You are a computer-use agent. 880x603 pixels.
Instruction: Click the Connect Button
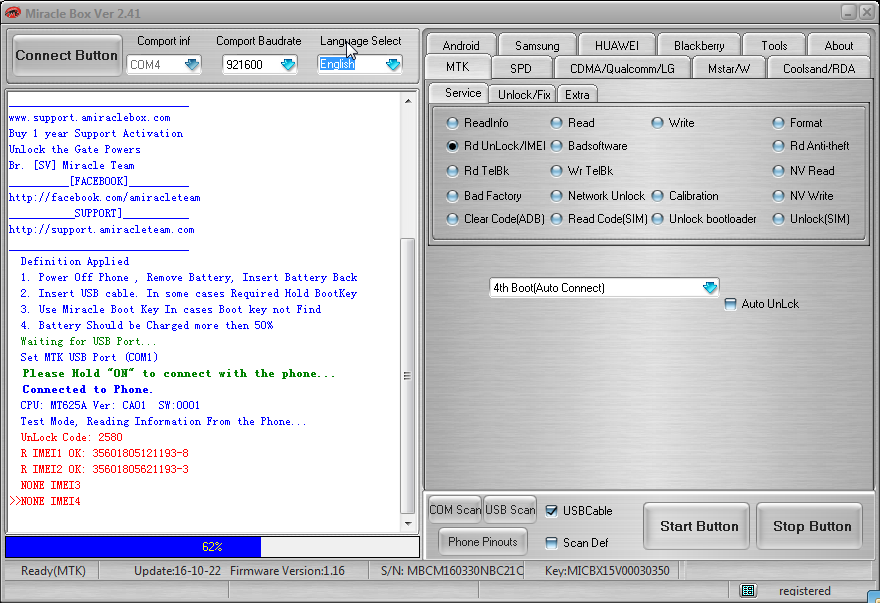click(x=67, y=55)
